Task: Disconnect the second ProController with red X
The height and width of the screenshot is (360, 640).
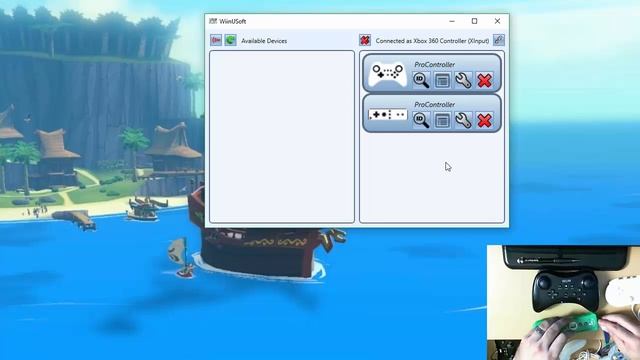Action: pyautogui.click(x=484, y=120)
